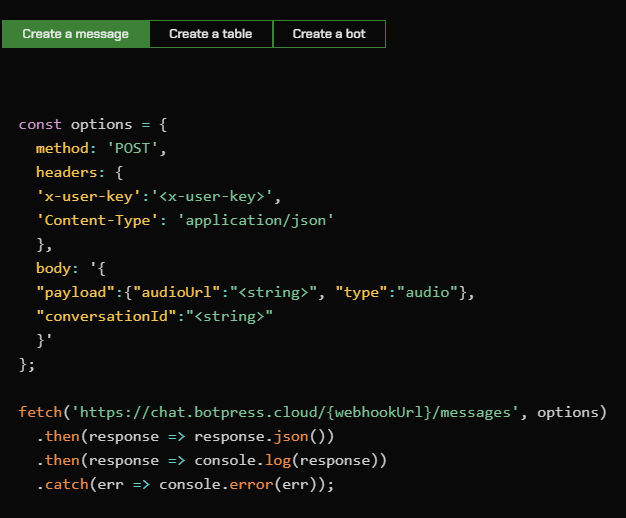The image size is (626, 518).
Task: Click the 'Content-Type' header key
Action: [97, 220]
